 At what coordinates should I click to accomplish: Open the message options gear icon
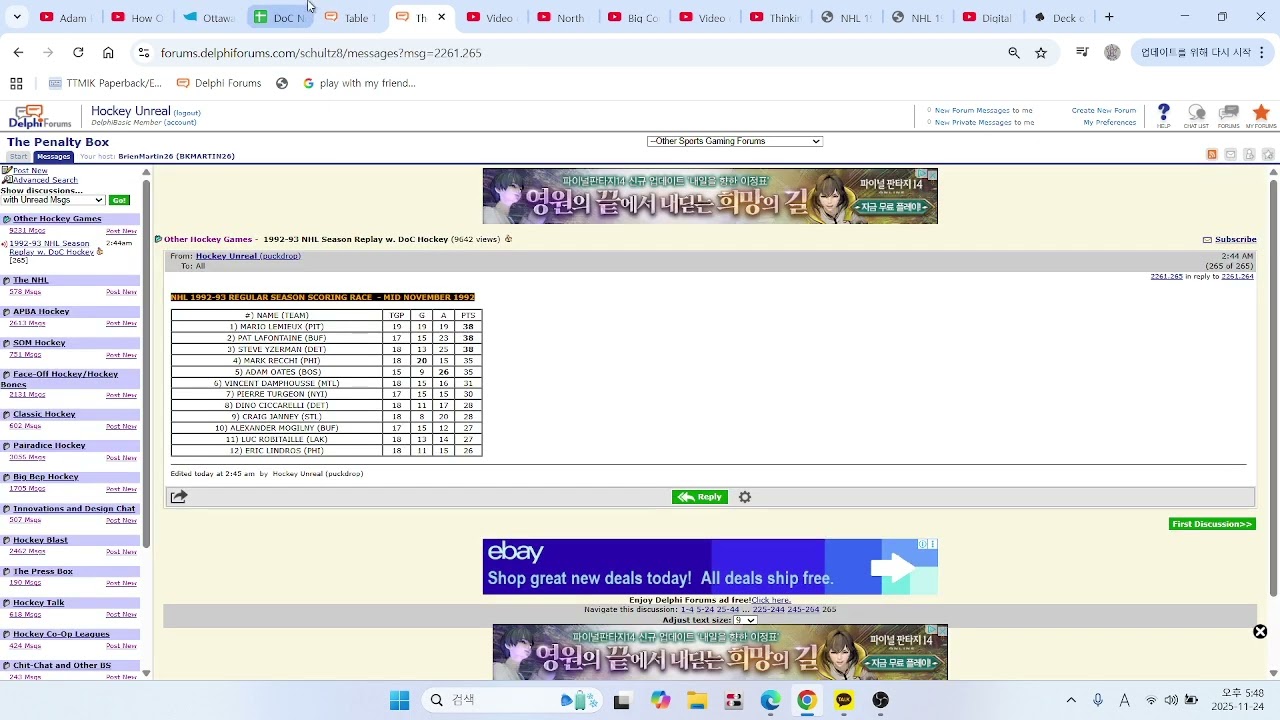(745, 497)
